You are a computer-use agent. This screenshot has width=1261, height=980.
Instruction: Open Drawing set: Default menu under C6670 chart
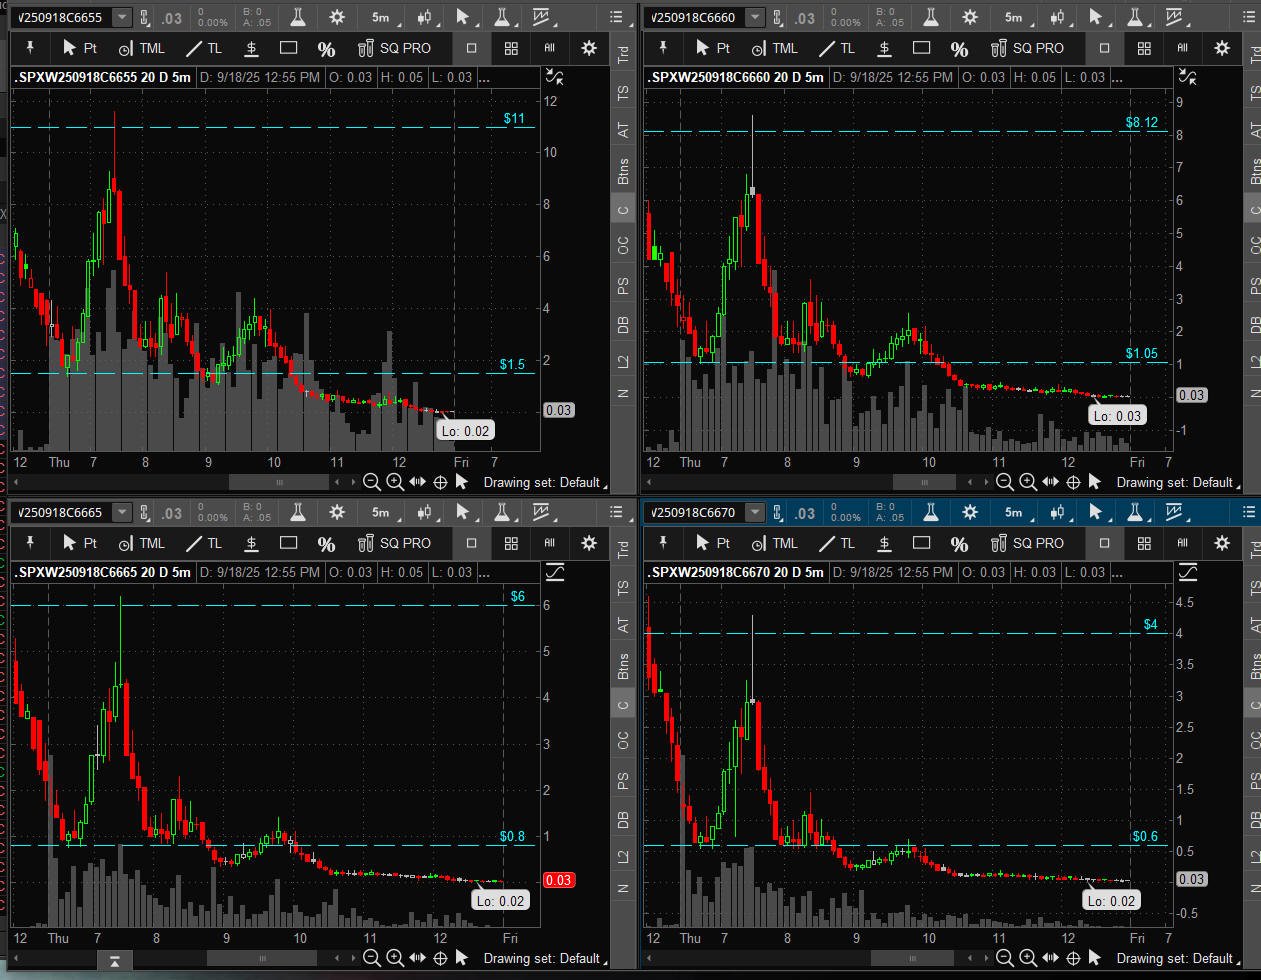click(1174, 958)
